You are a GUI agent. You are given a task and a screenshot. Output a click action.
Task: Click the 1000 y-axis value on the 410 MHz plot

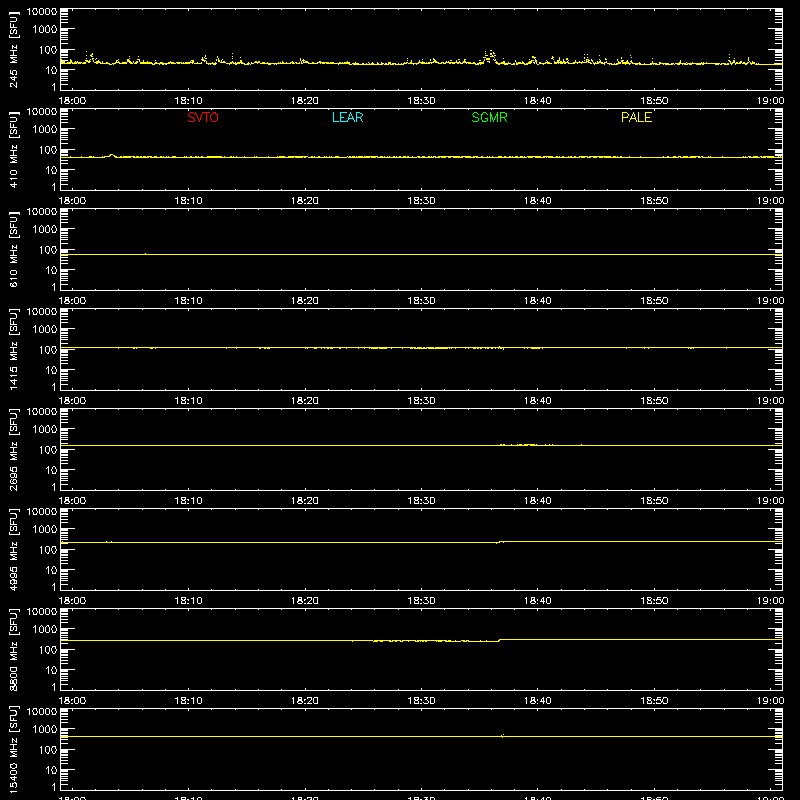(x=45, y=130)
